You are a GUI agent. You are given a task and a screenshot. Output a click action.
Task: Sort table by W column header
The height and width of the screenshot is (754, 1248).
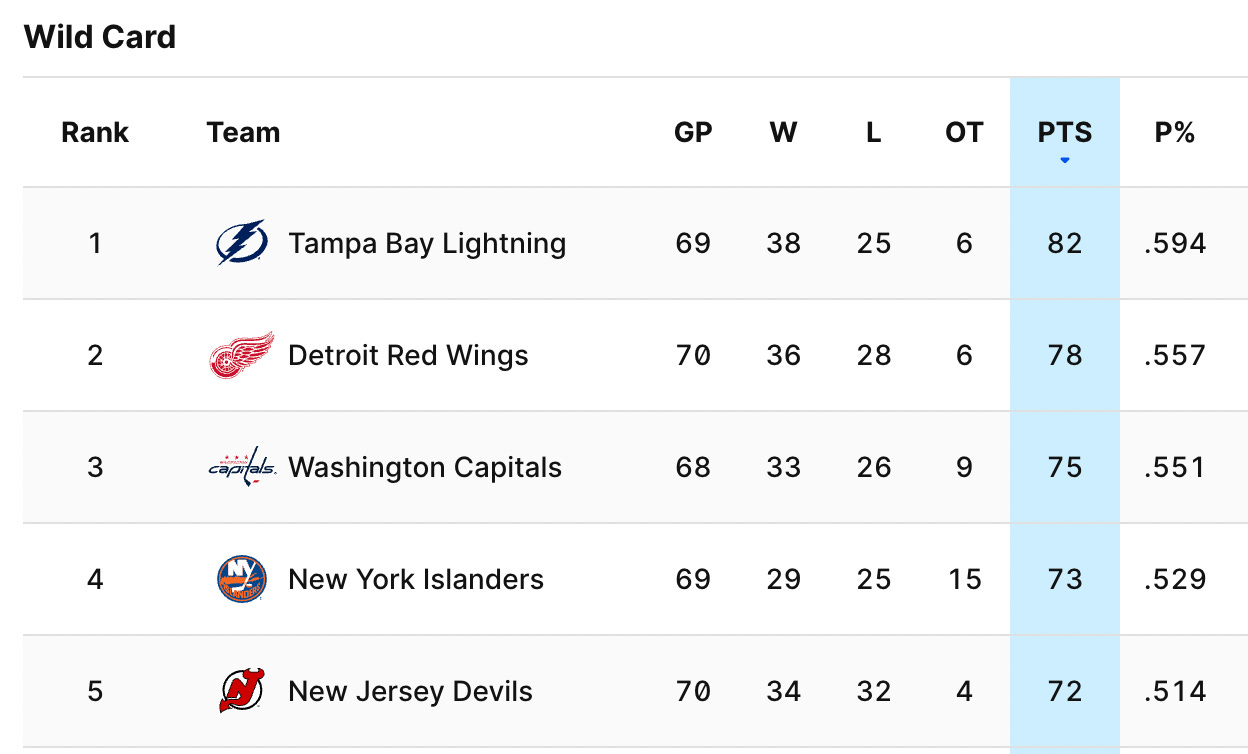[783, 132]
